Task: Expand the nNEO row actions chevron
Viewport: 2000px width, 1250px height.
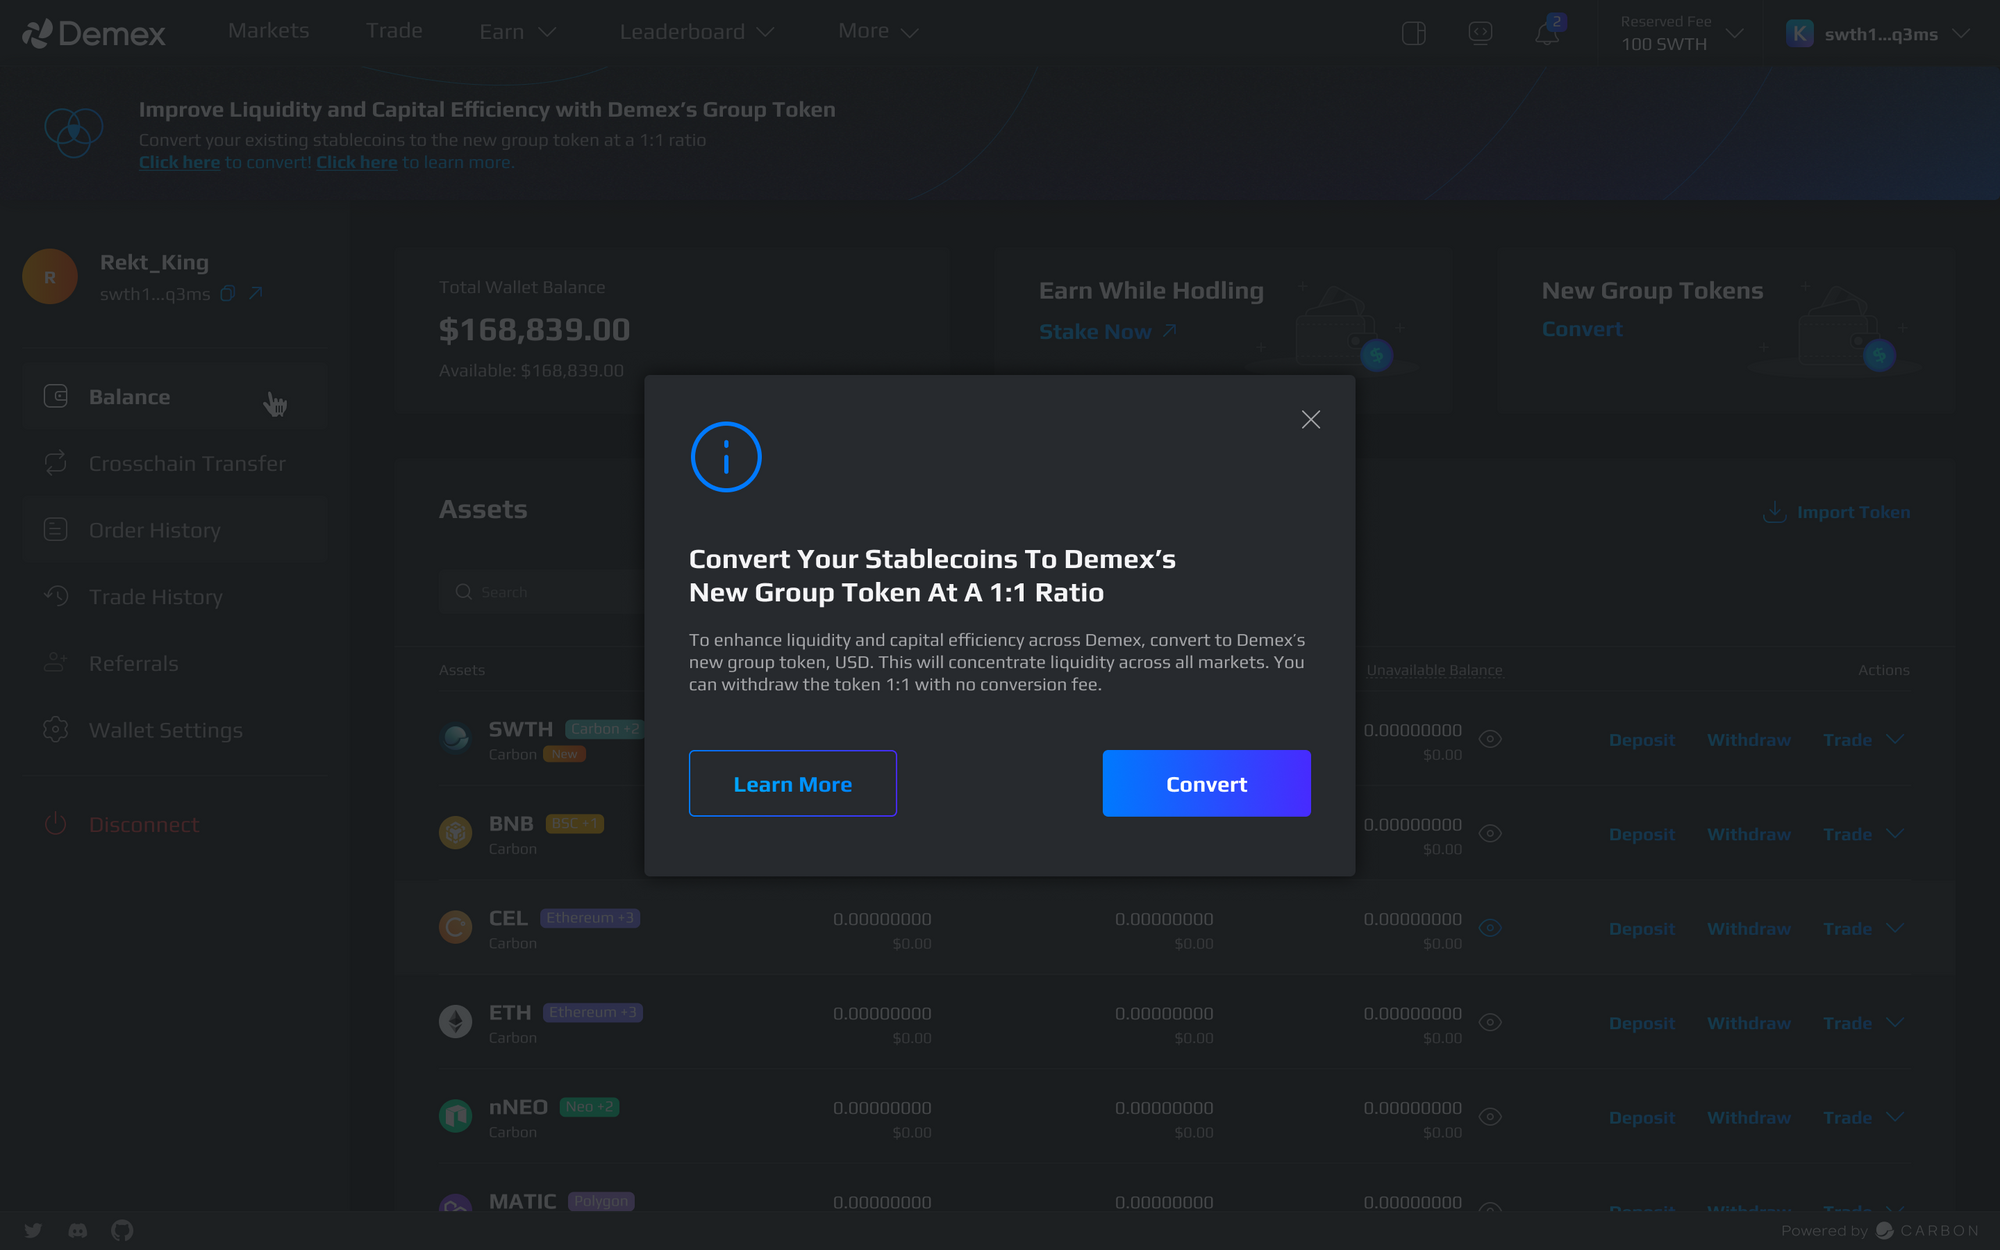Action: (1895, 1117)
